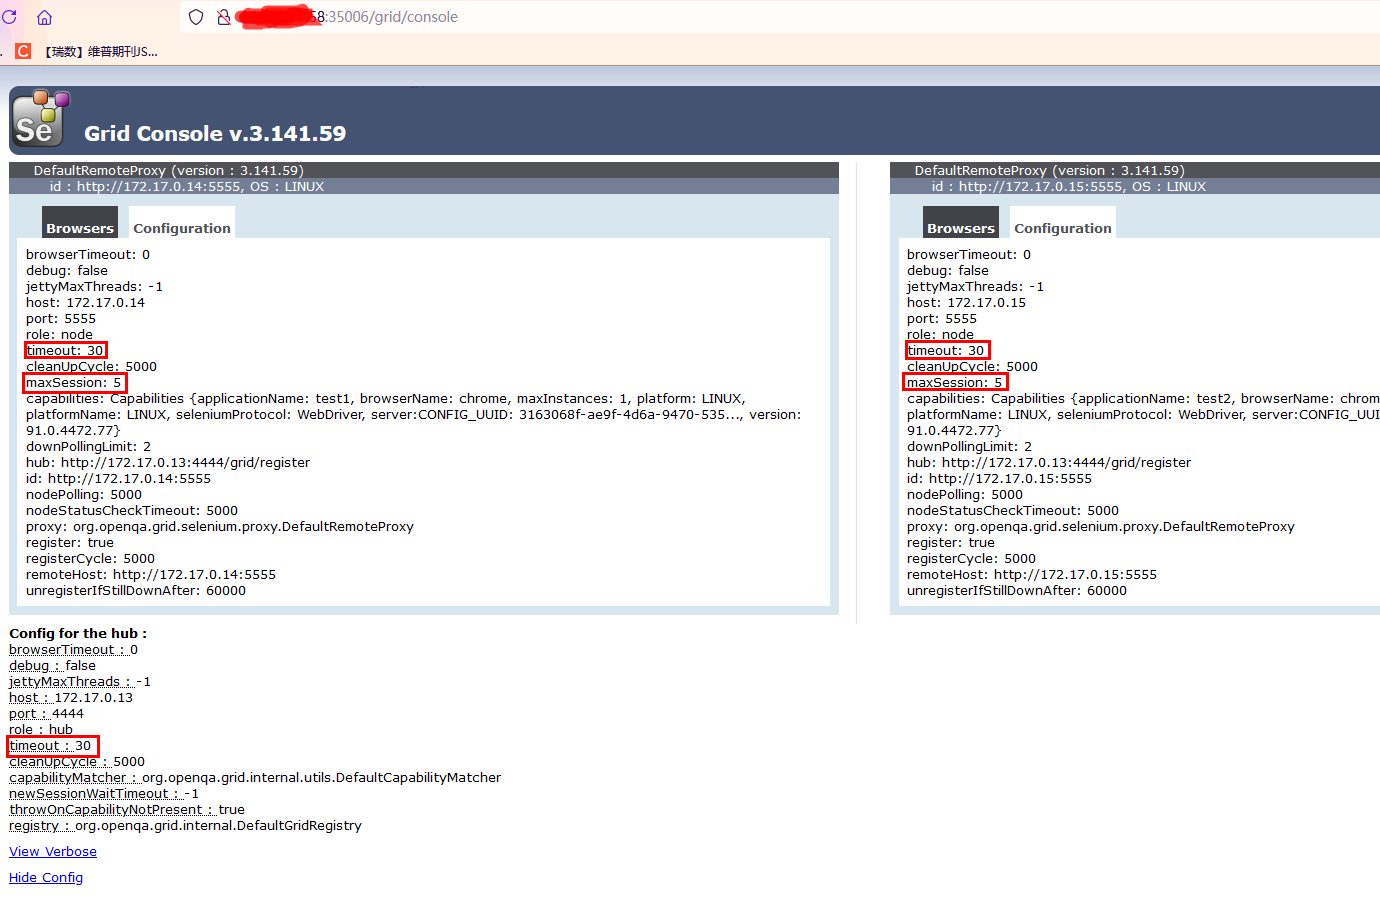Click hub config 'timeout : 30' entry

pyautogui.click(x=50, y=746)
